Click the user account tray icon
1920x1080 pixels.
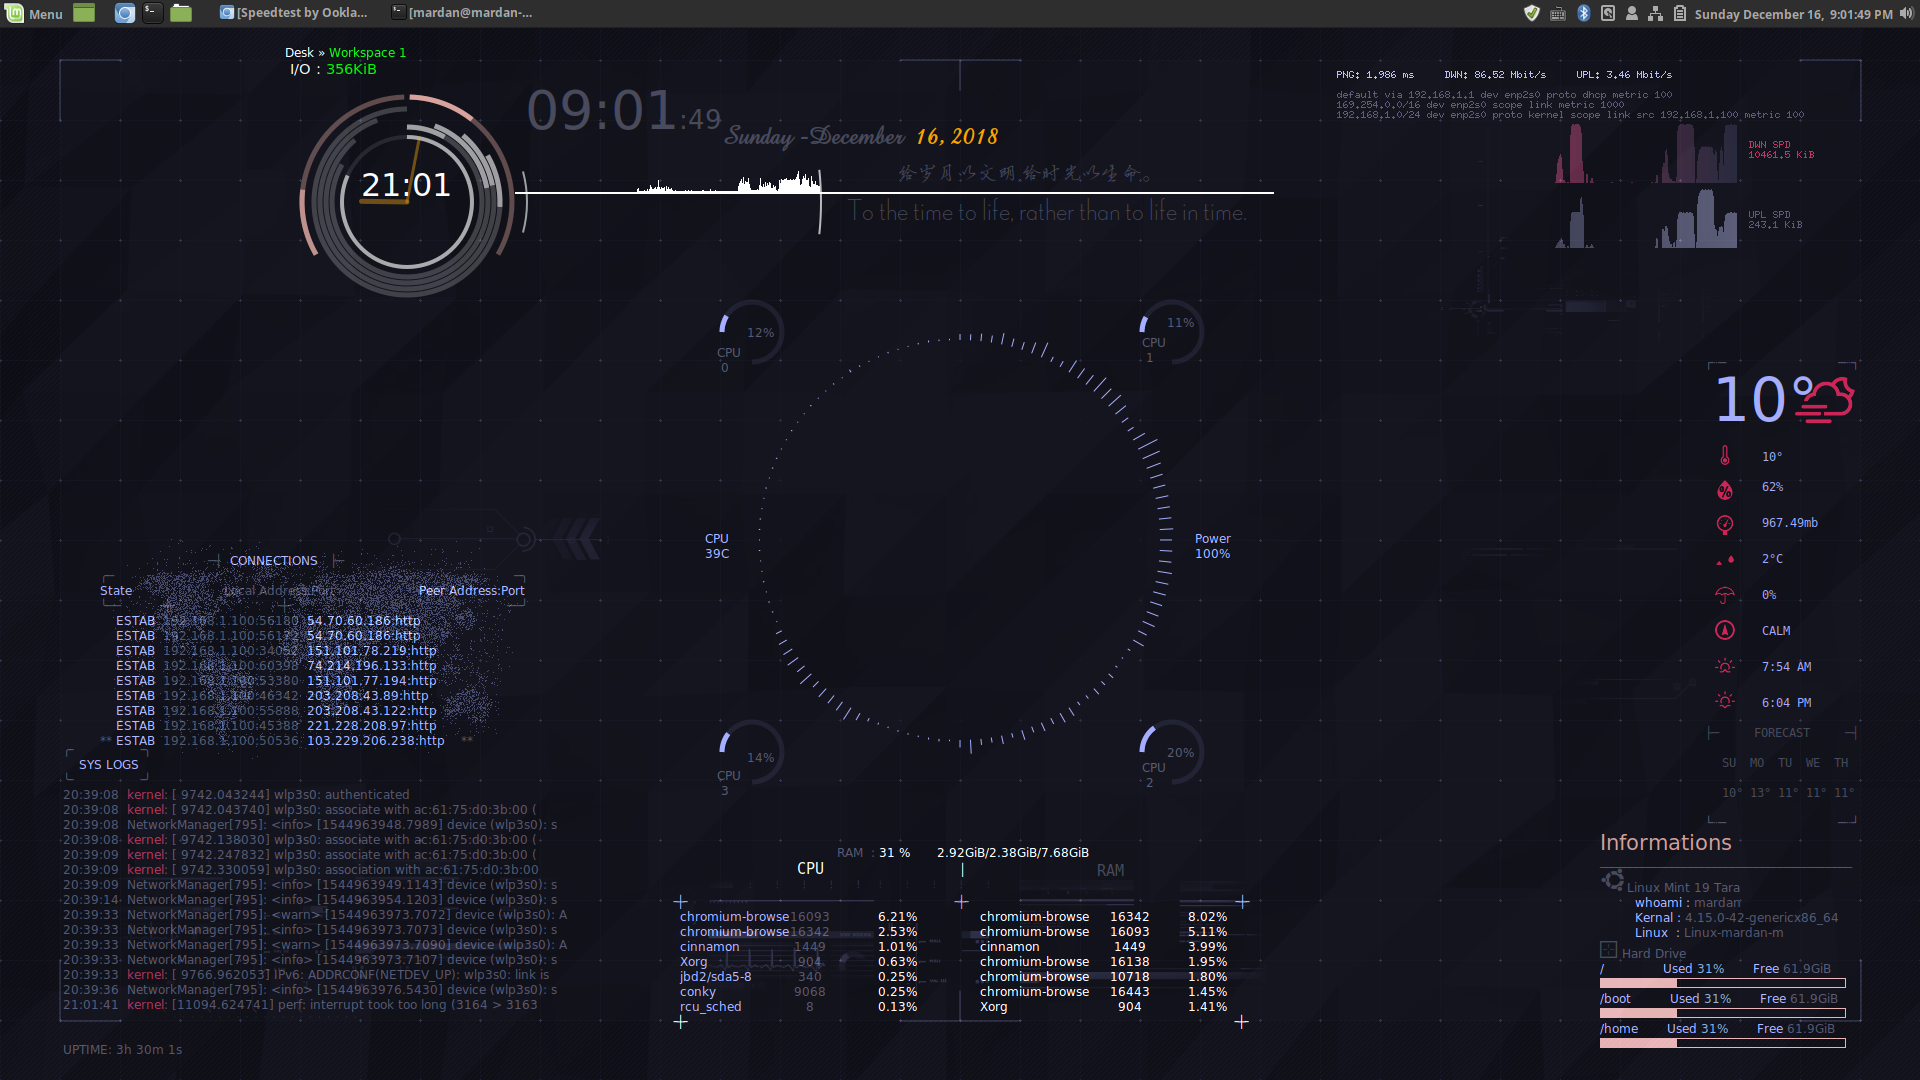(x=1631, y=13)
